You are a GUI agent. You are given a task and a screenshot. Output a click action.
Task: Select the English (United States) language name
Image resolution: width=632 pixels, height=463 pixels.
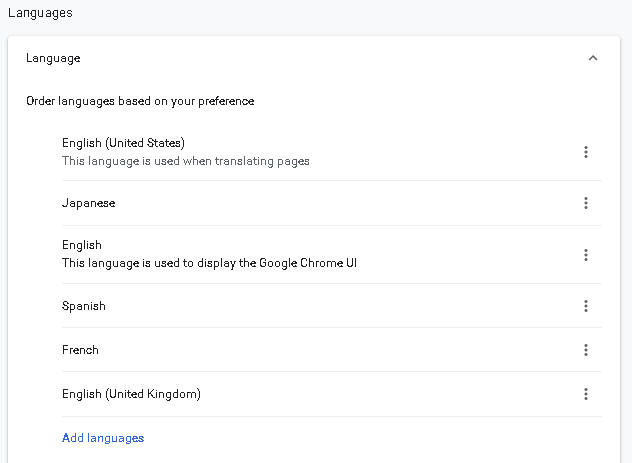click(123, 143)
